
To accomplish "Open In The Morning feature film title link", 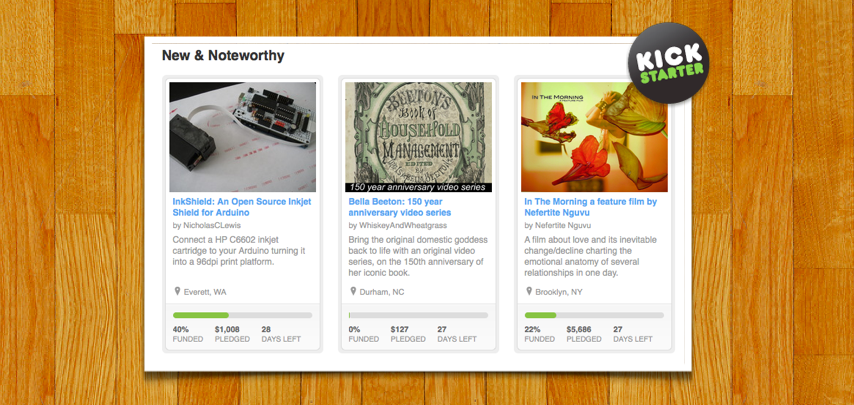I will 591,207.
